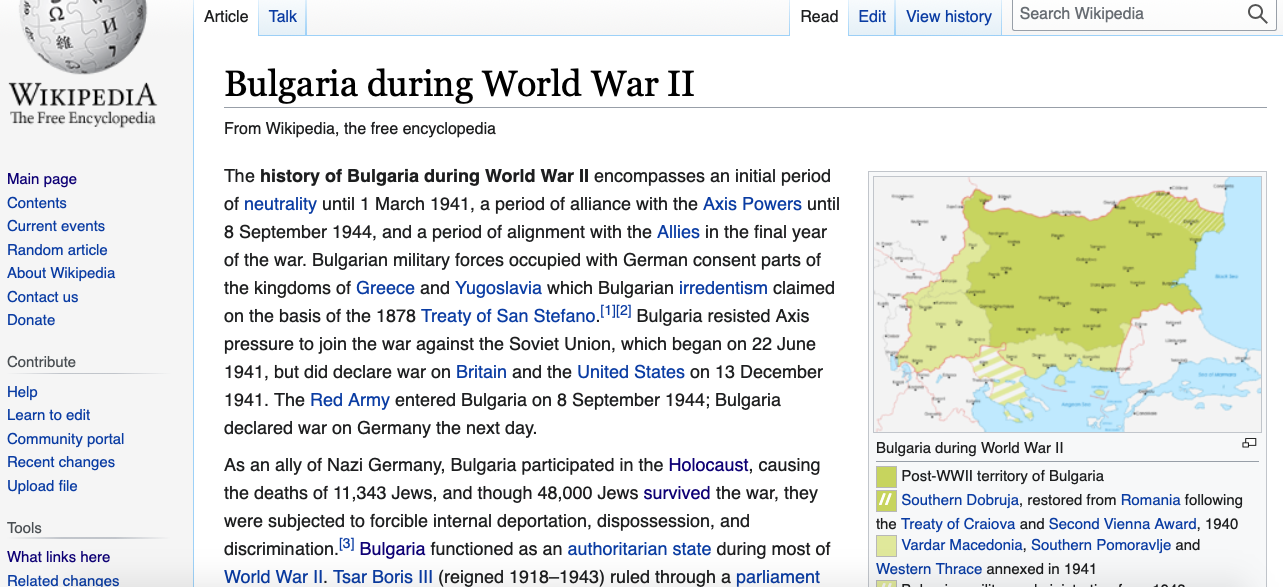
Task: Open Treaty of San Stefano link
Action: [x=508, y=316]
